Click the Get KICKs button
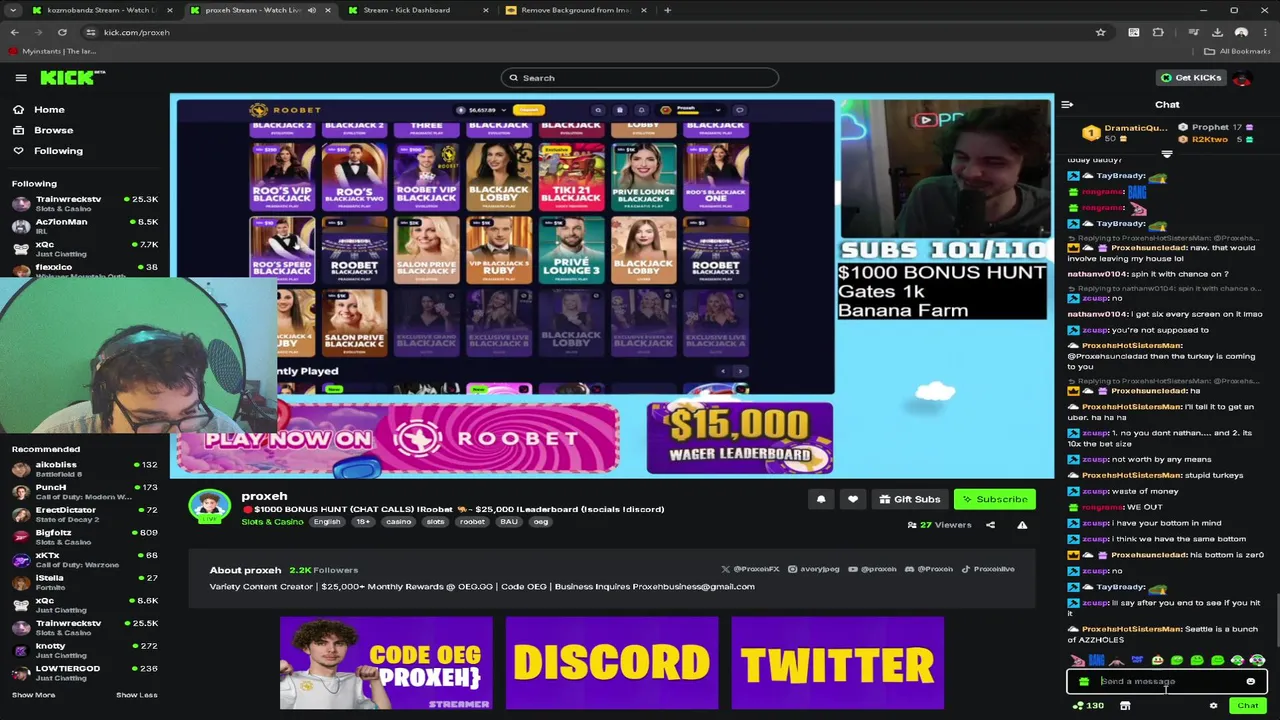The width and height of the screenshot is (1280, 720). [1191, 78]
